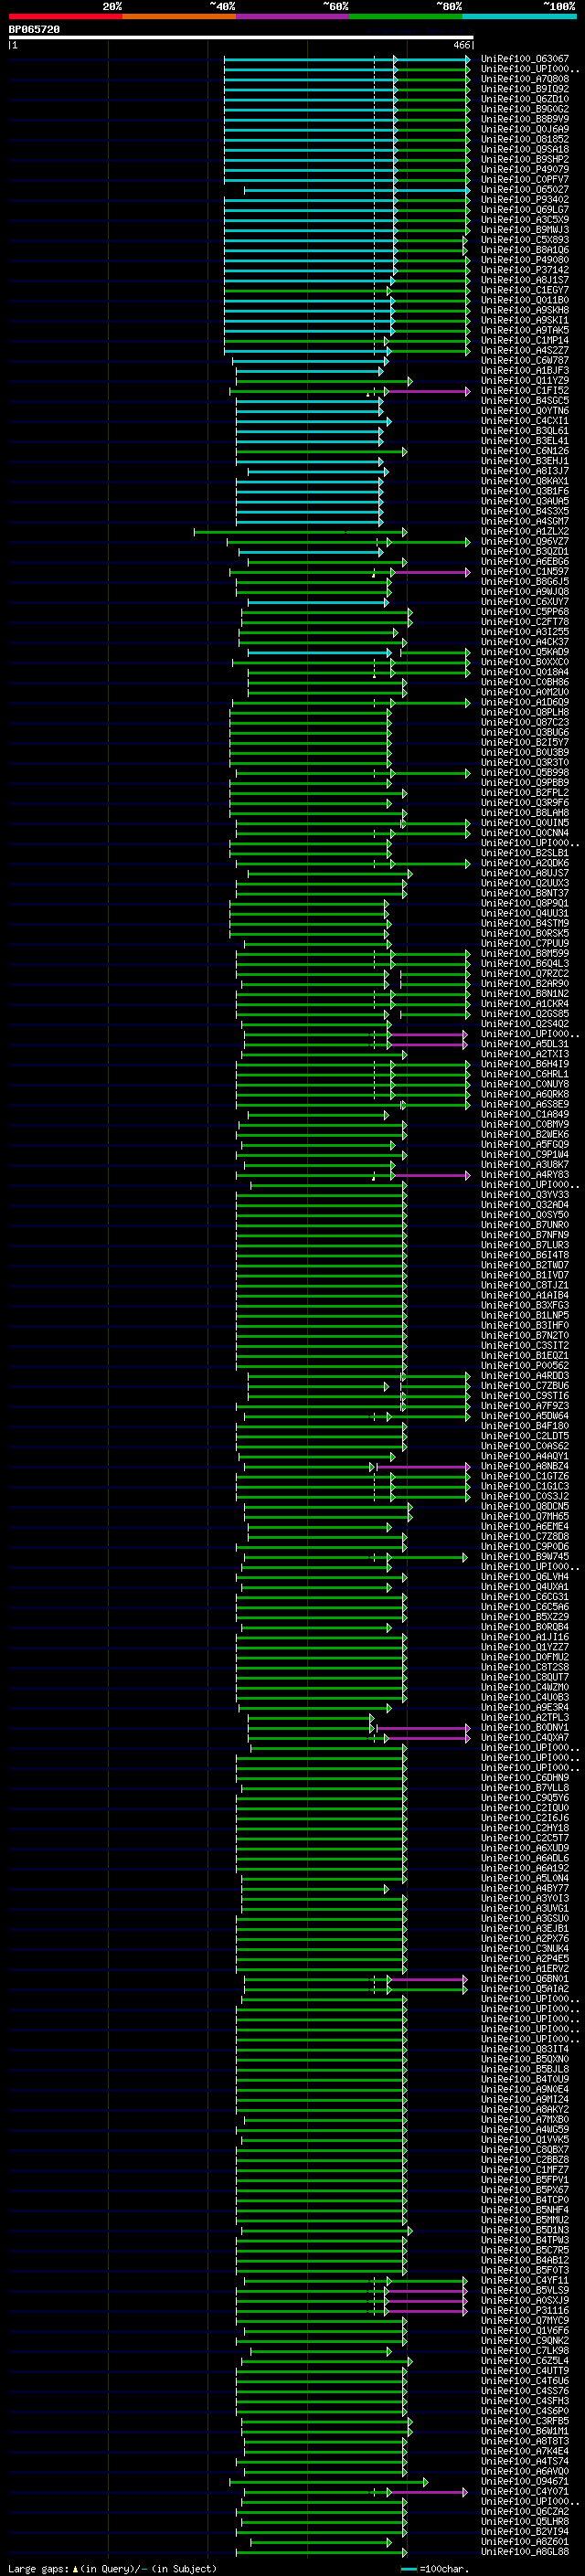Select label UniRef100_A1CKR4
585x2576 pixels.
point(525,1004)
